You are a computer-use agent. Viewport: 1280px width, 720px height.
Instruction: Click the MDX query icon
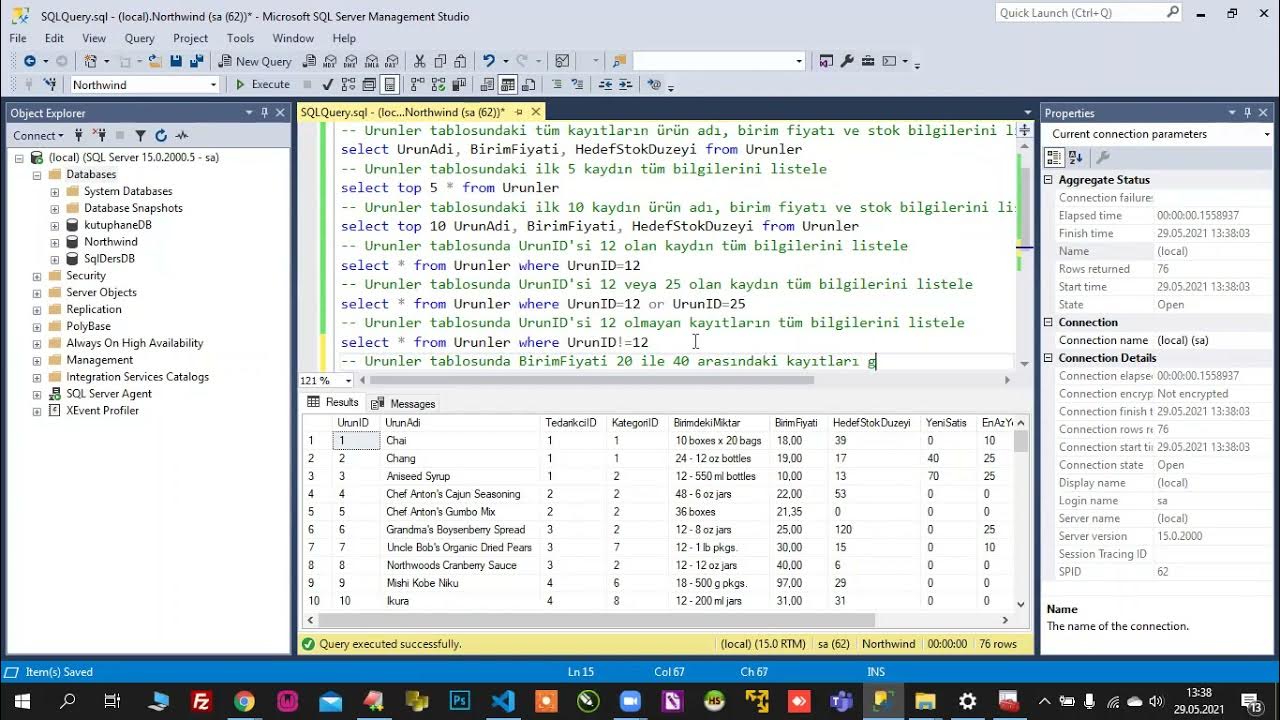coord(329,61)
